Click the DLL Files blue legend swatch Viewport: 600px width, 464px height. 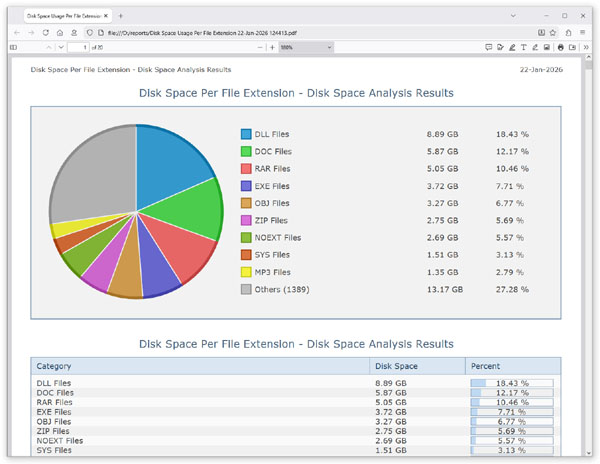246,134
